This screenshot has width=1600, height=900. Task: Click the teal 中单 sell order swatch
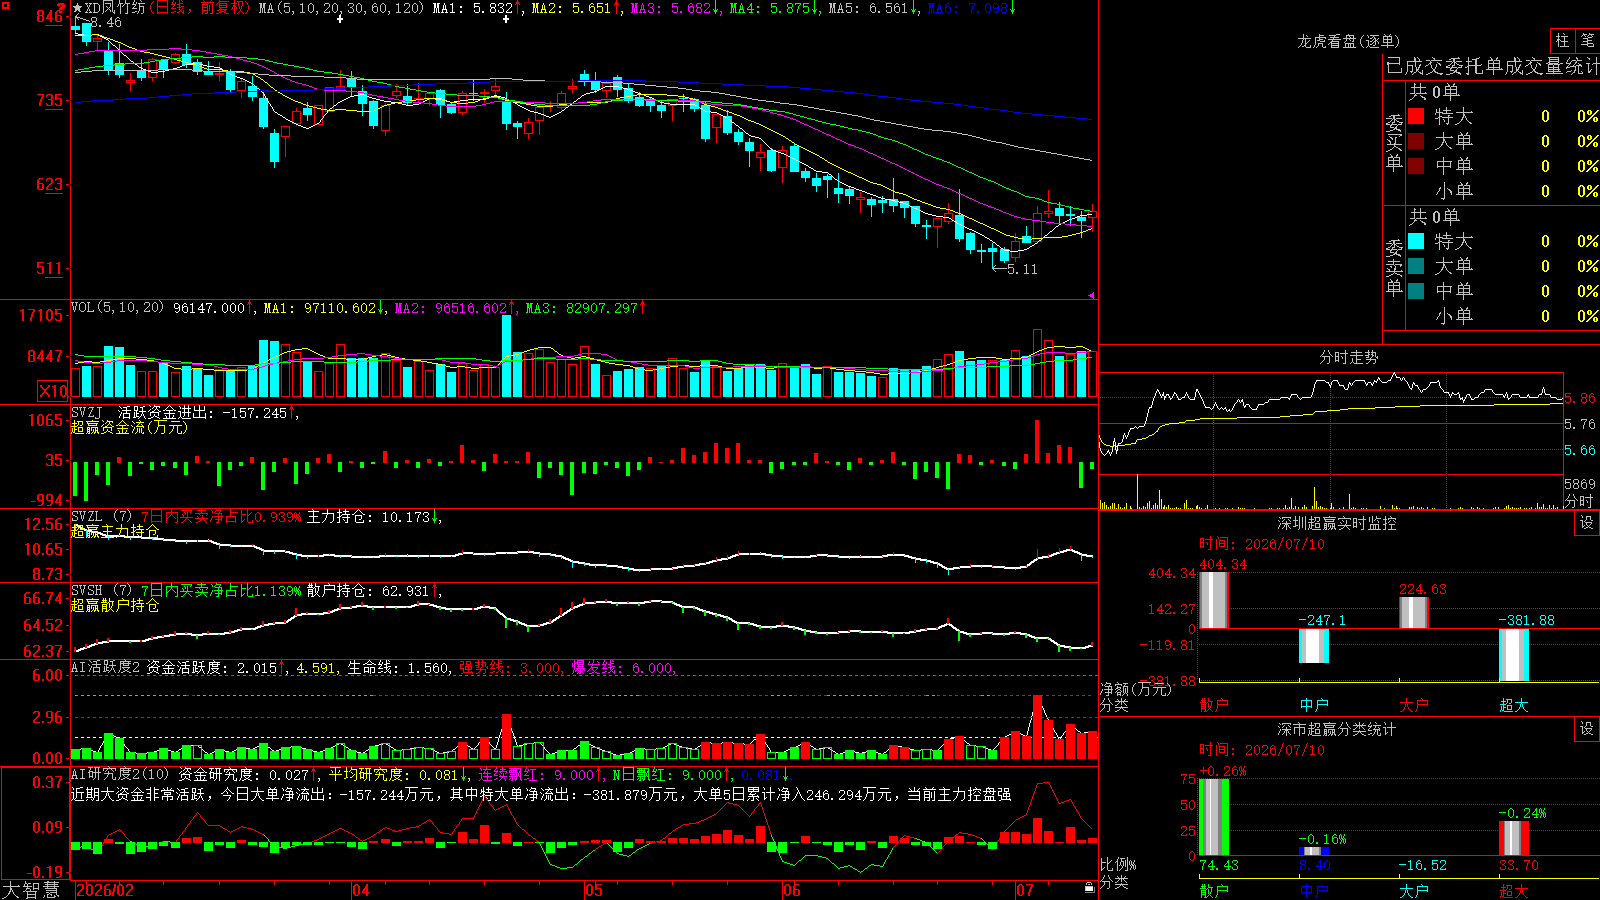pyautogui.click(x=1416, y=291)
